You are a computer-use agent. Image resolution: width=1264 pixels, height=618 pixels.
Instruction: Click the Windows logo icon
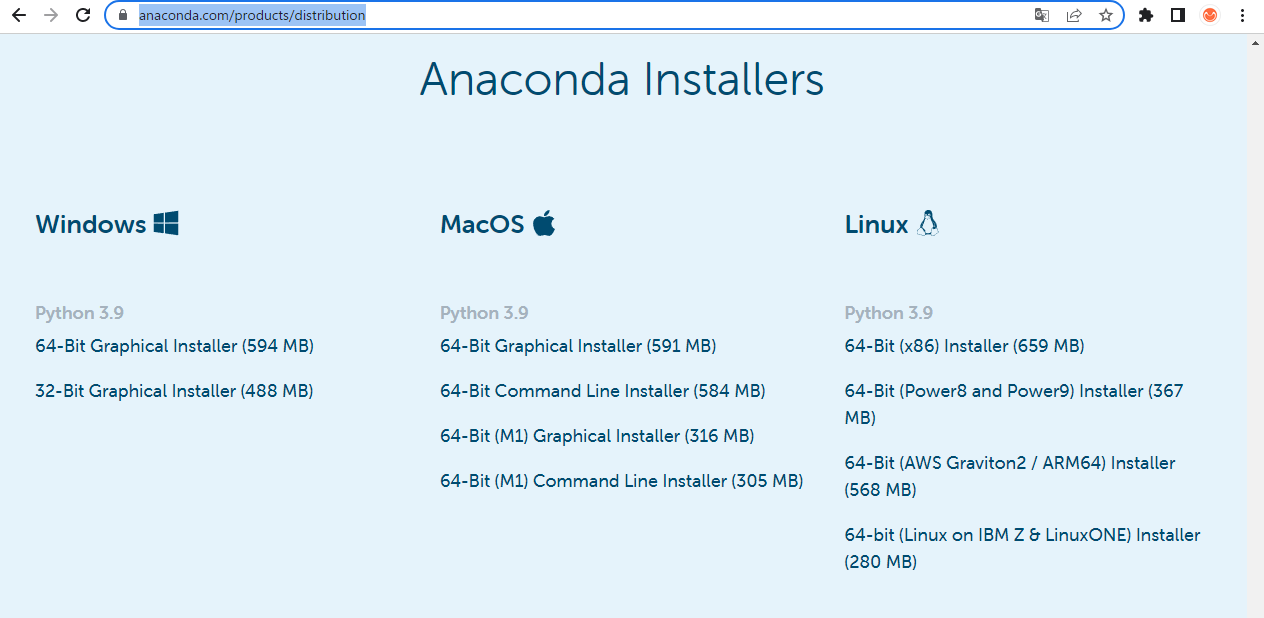click(166, 223)
